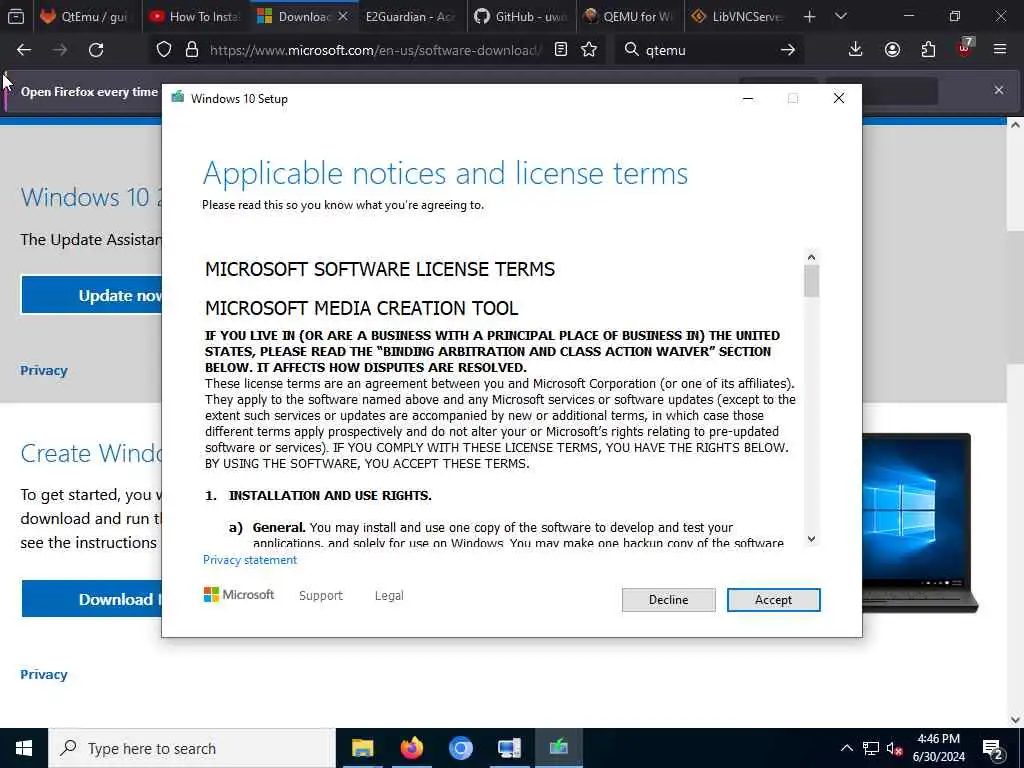1024x768 pixels.
Task: Open the Windows Start menu
Action: coord(24,748)
